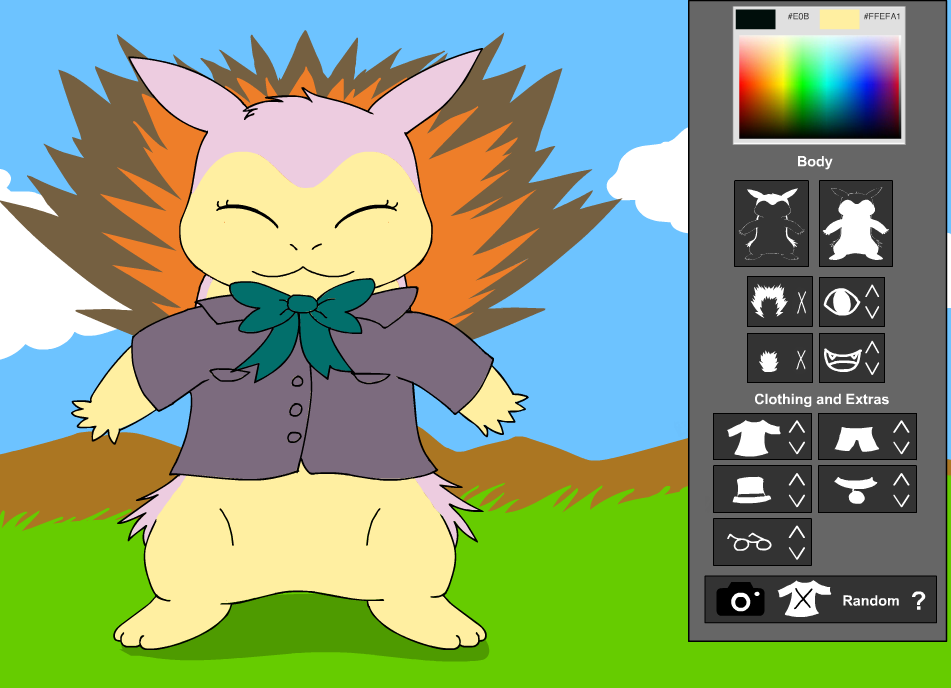Cycle shorts with down arrow

(x=901, y=448)
